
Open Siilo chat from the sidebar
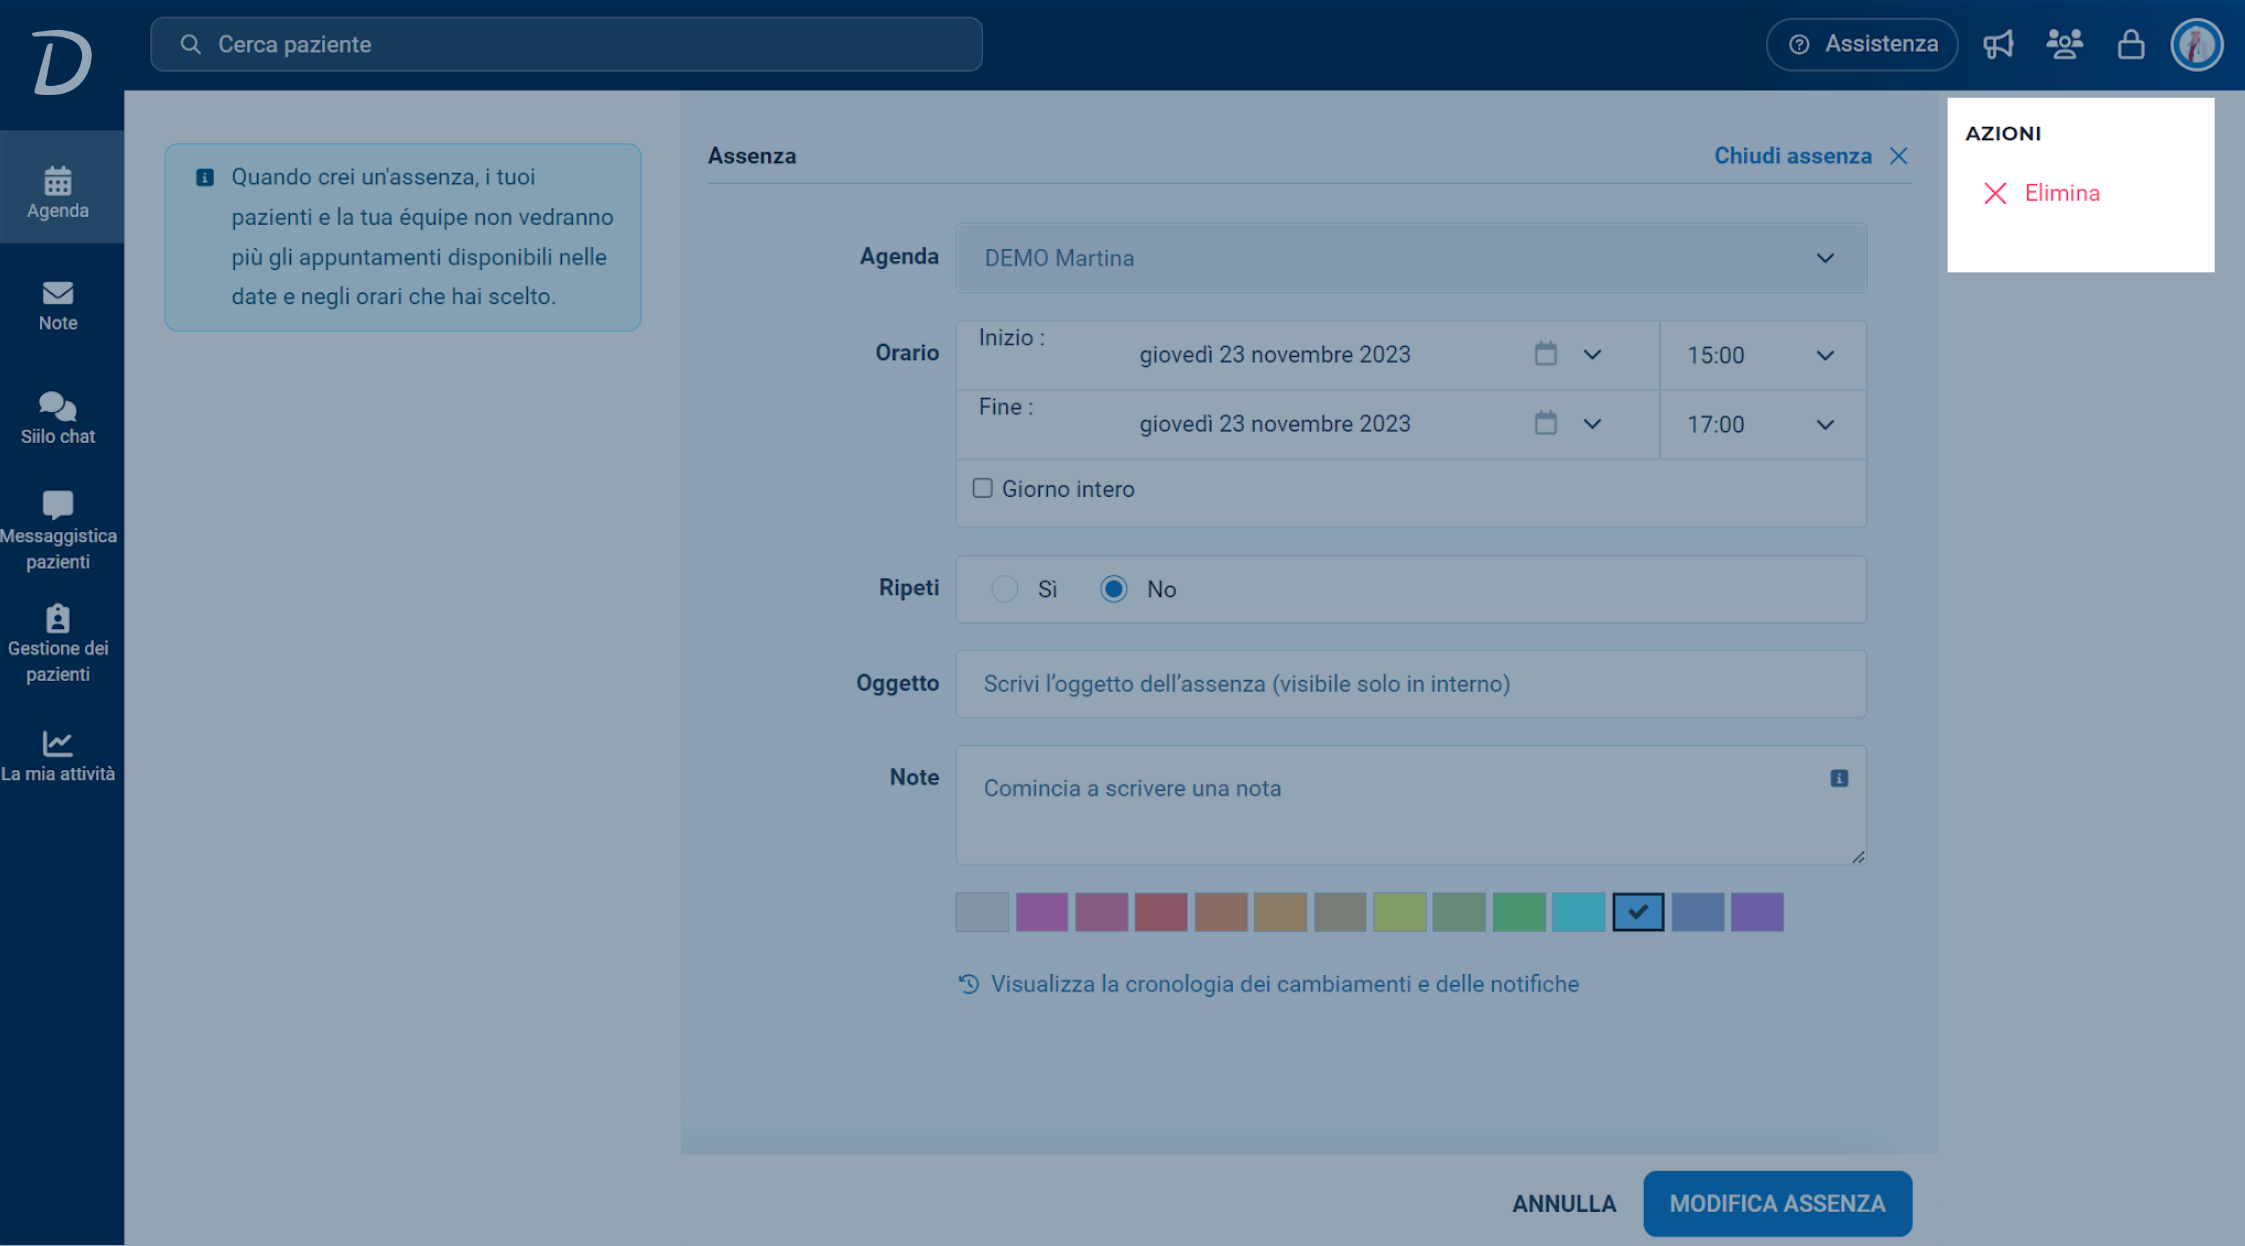click(58, 417)
